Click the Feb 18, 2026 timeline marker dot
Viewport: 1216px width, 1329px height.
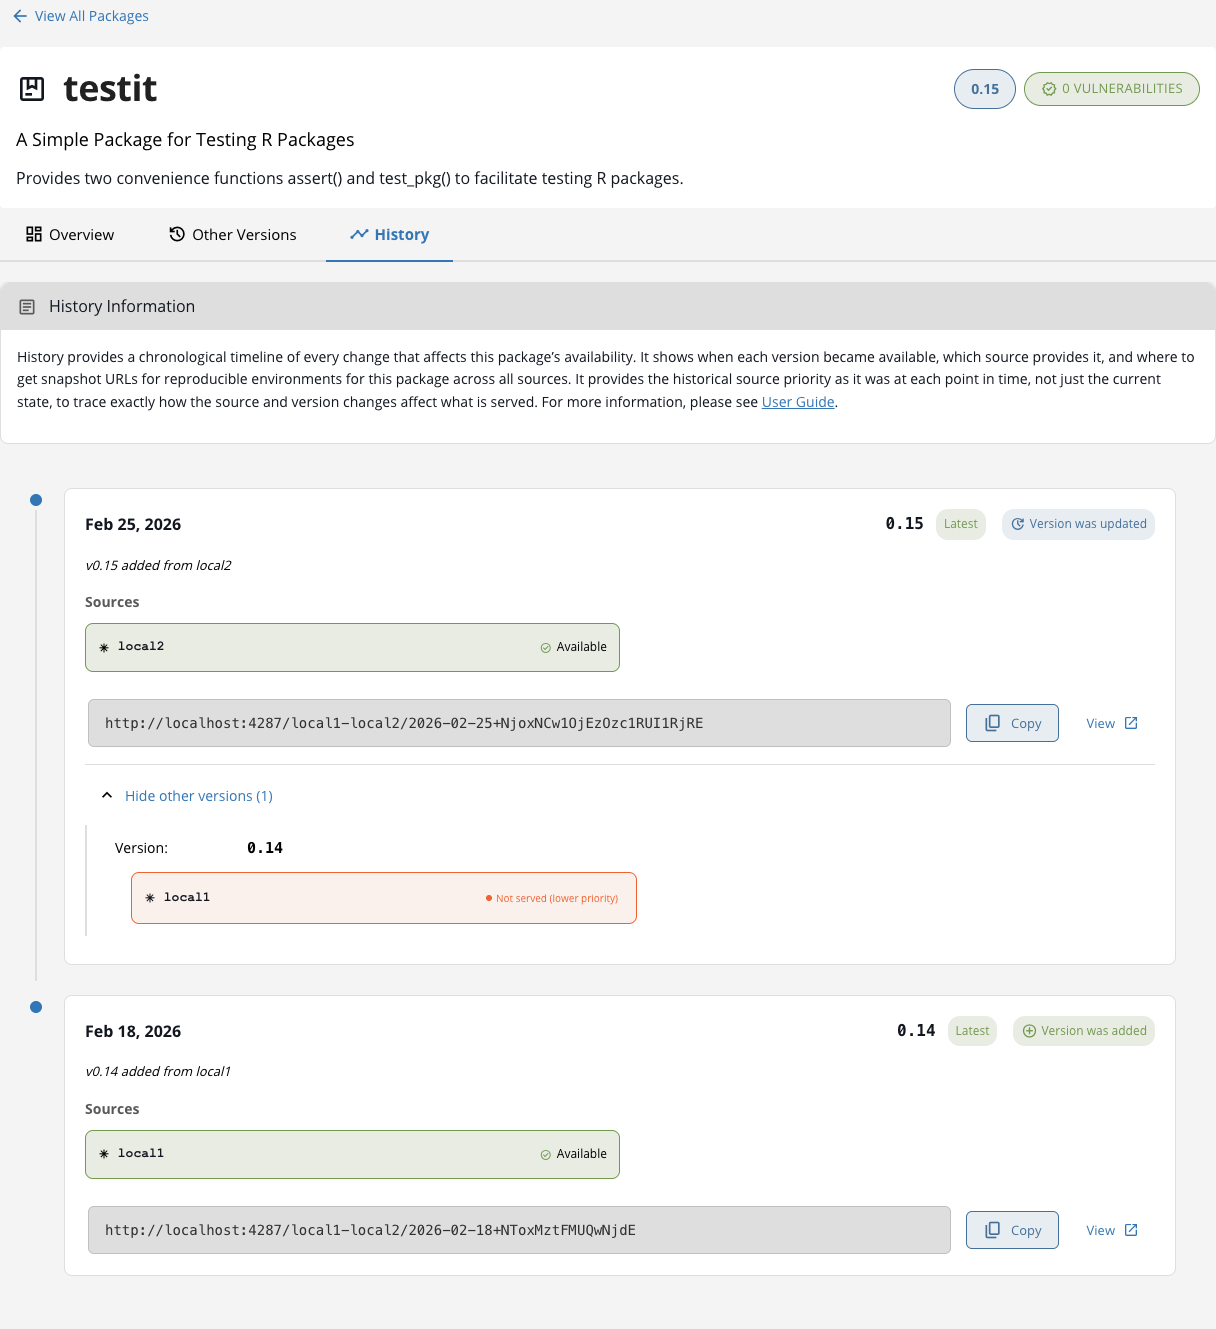point(36,1007)
